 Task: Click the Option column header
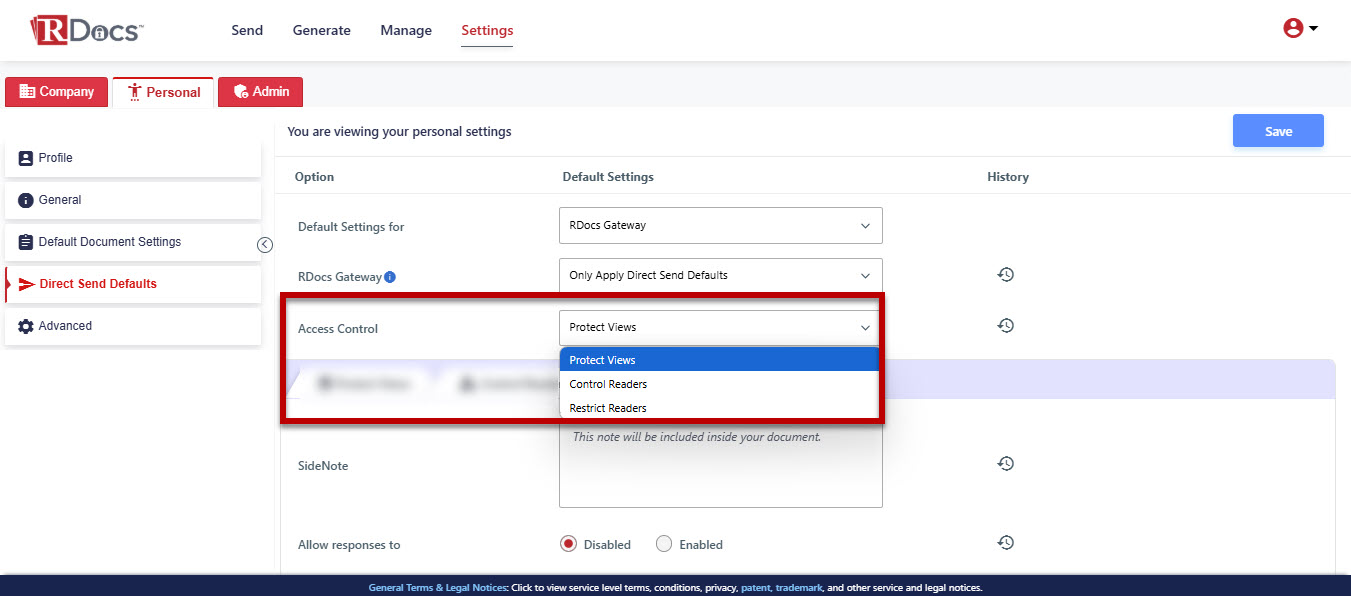[314, 177]
